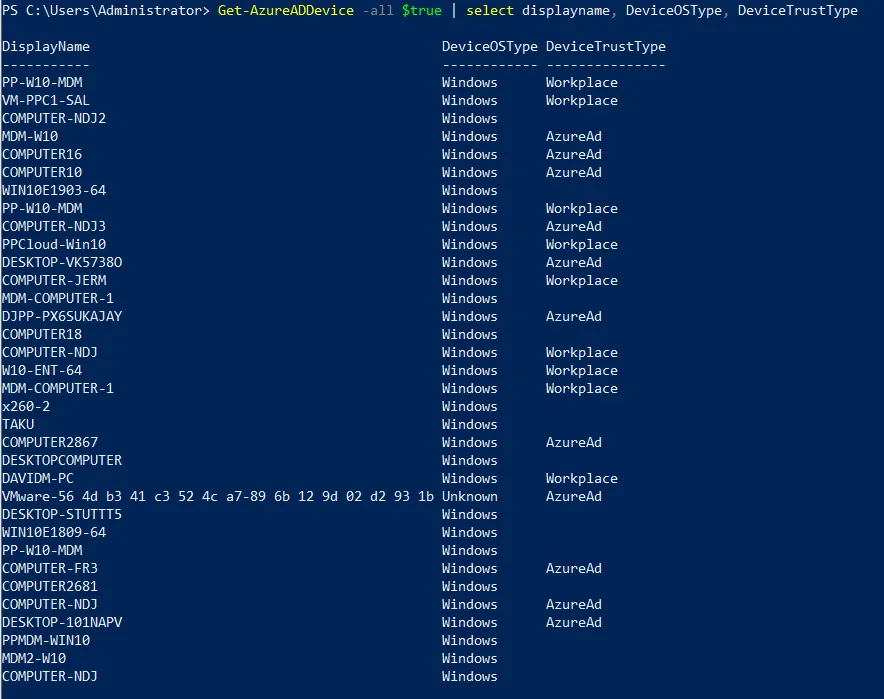
Task: Click the COMPUTER-FR3 device name
Action: pyautogui.click(x=50, y=569)
